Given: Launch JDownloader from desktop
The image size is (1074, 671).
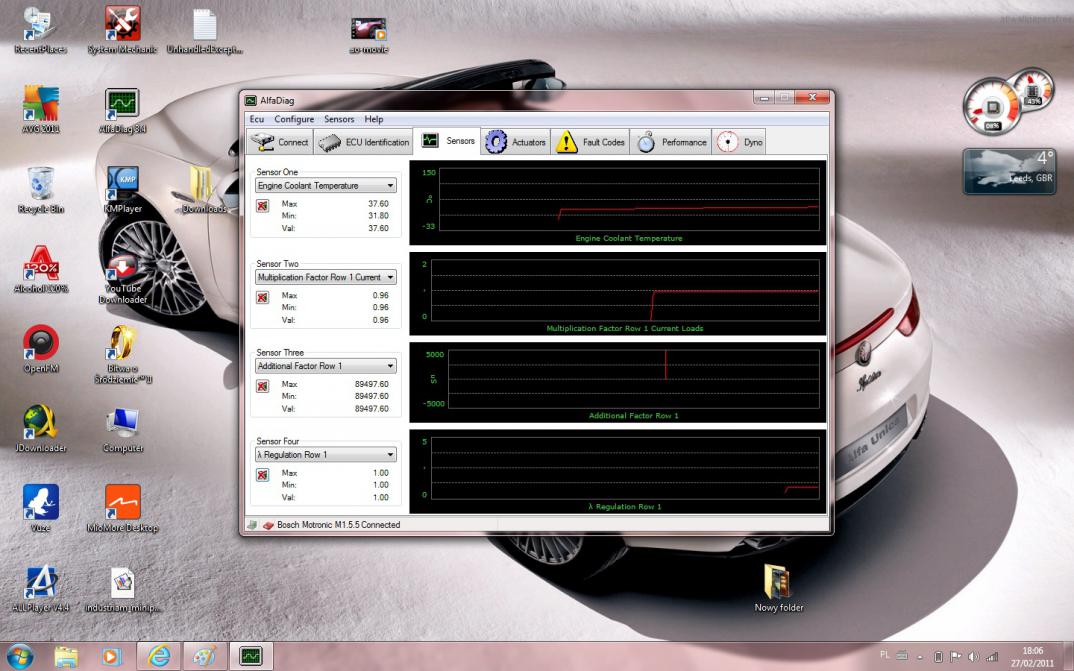Looking at the screenshot, I should [40, 429].
